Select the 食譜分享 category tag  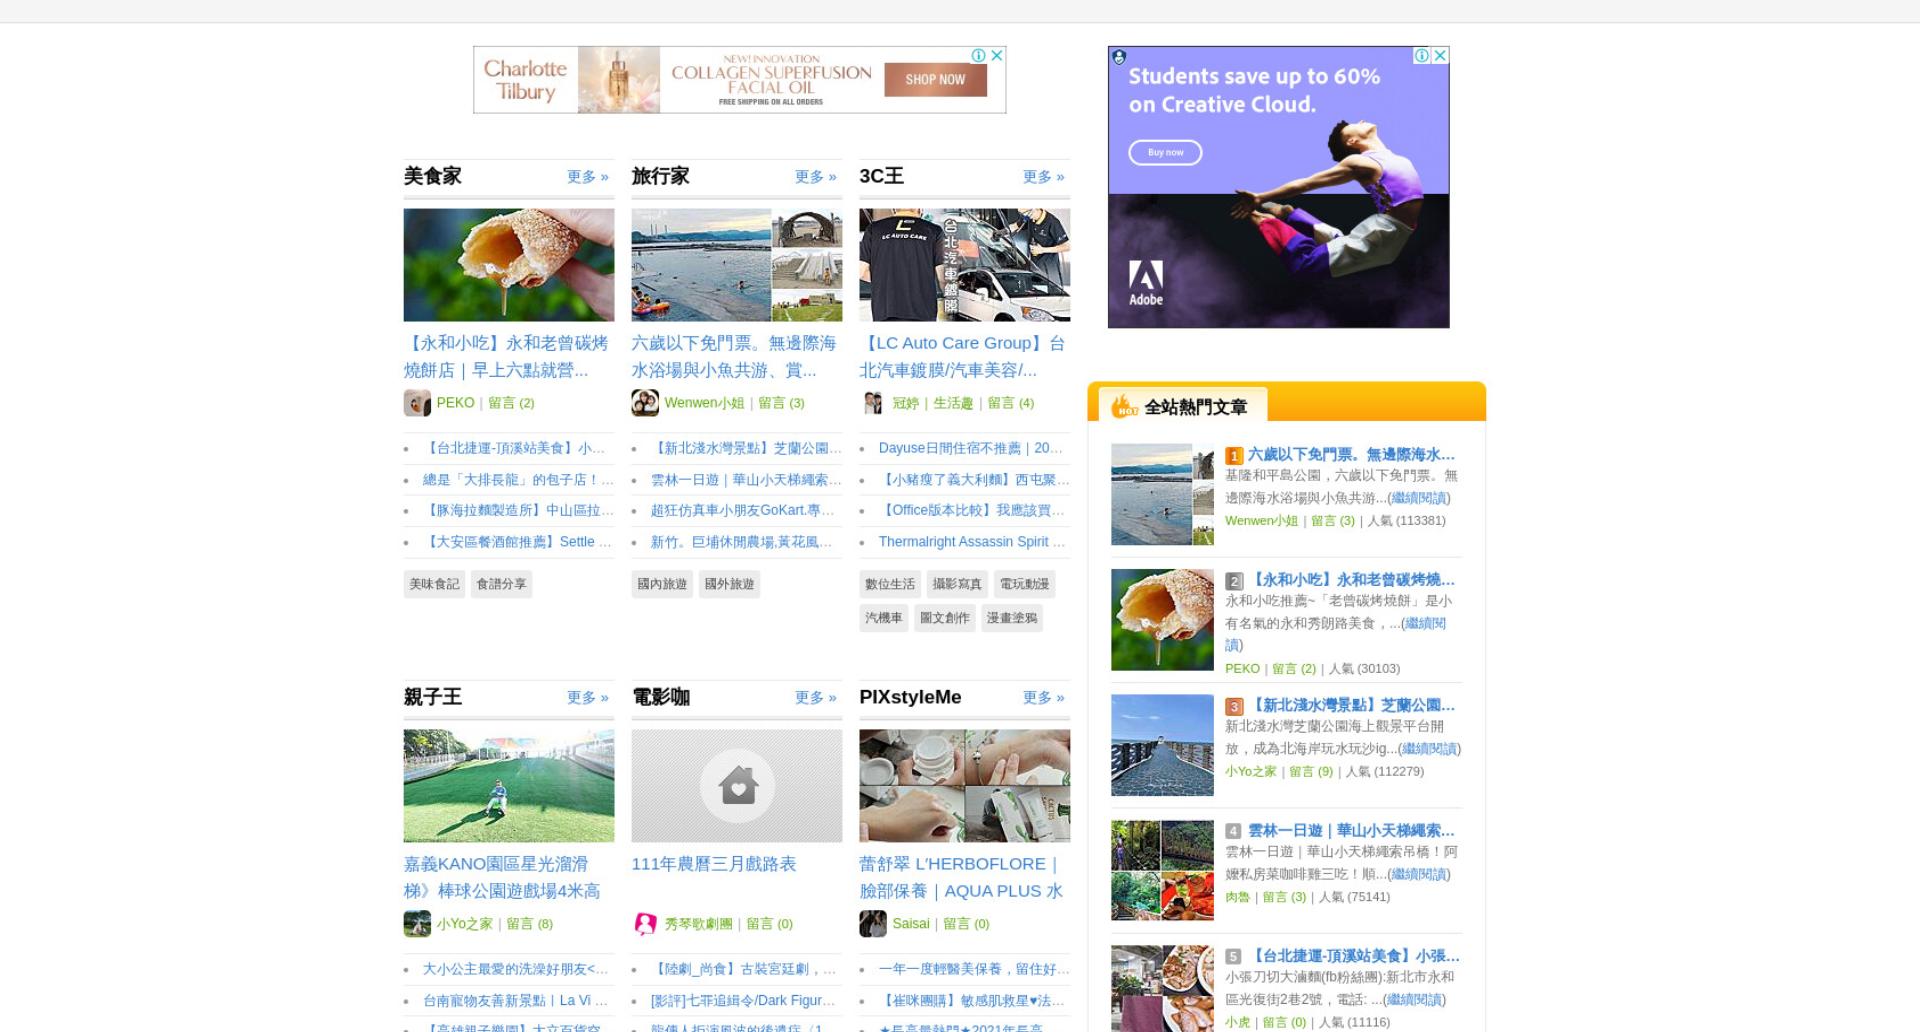coord(501,584)
